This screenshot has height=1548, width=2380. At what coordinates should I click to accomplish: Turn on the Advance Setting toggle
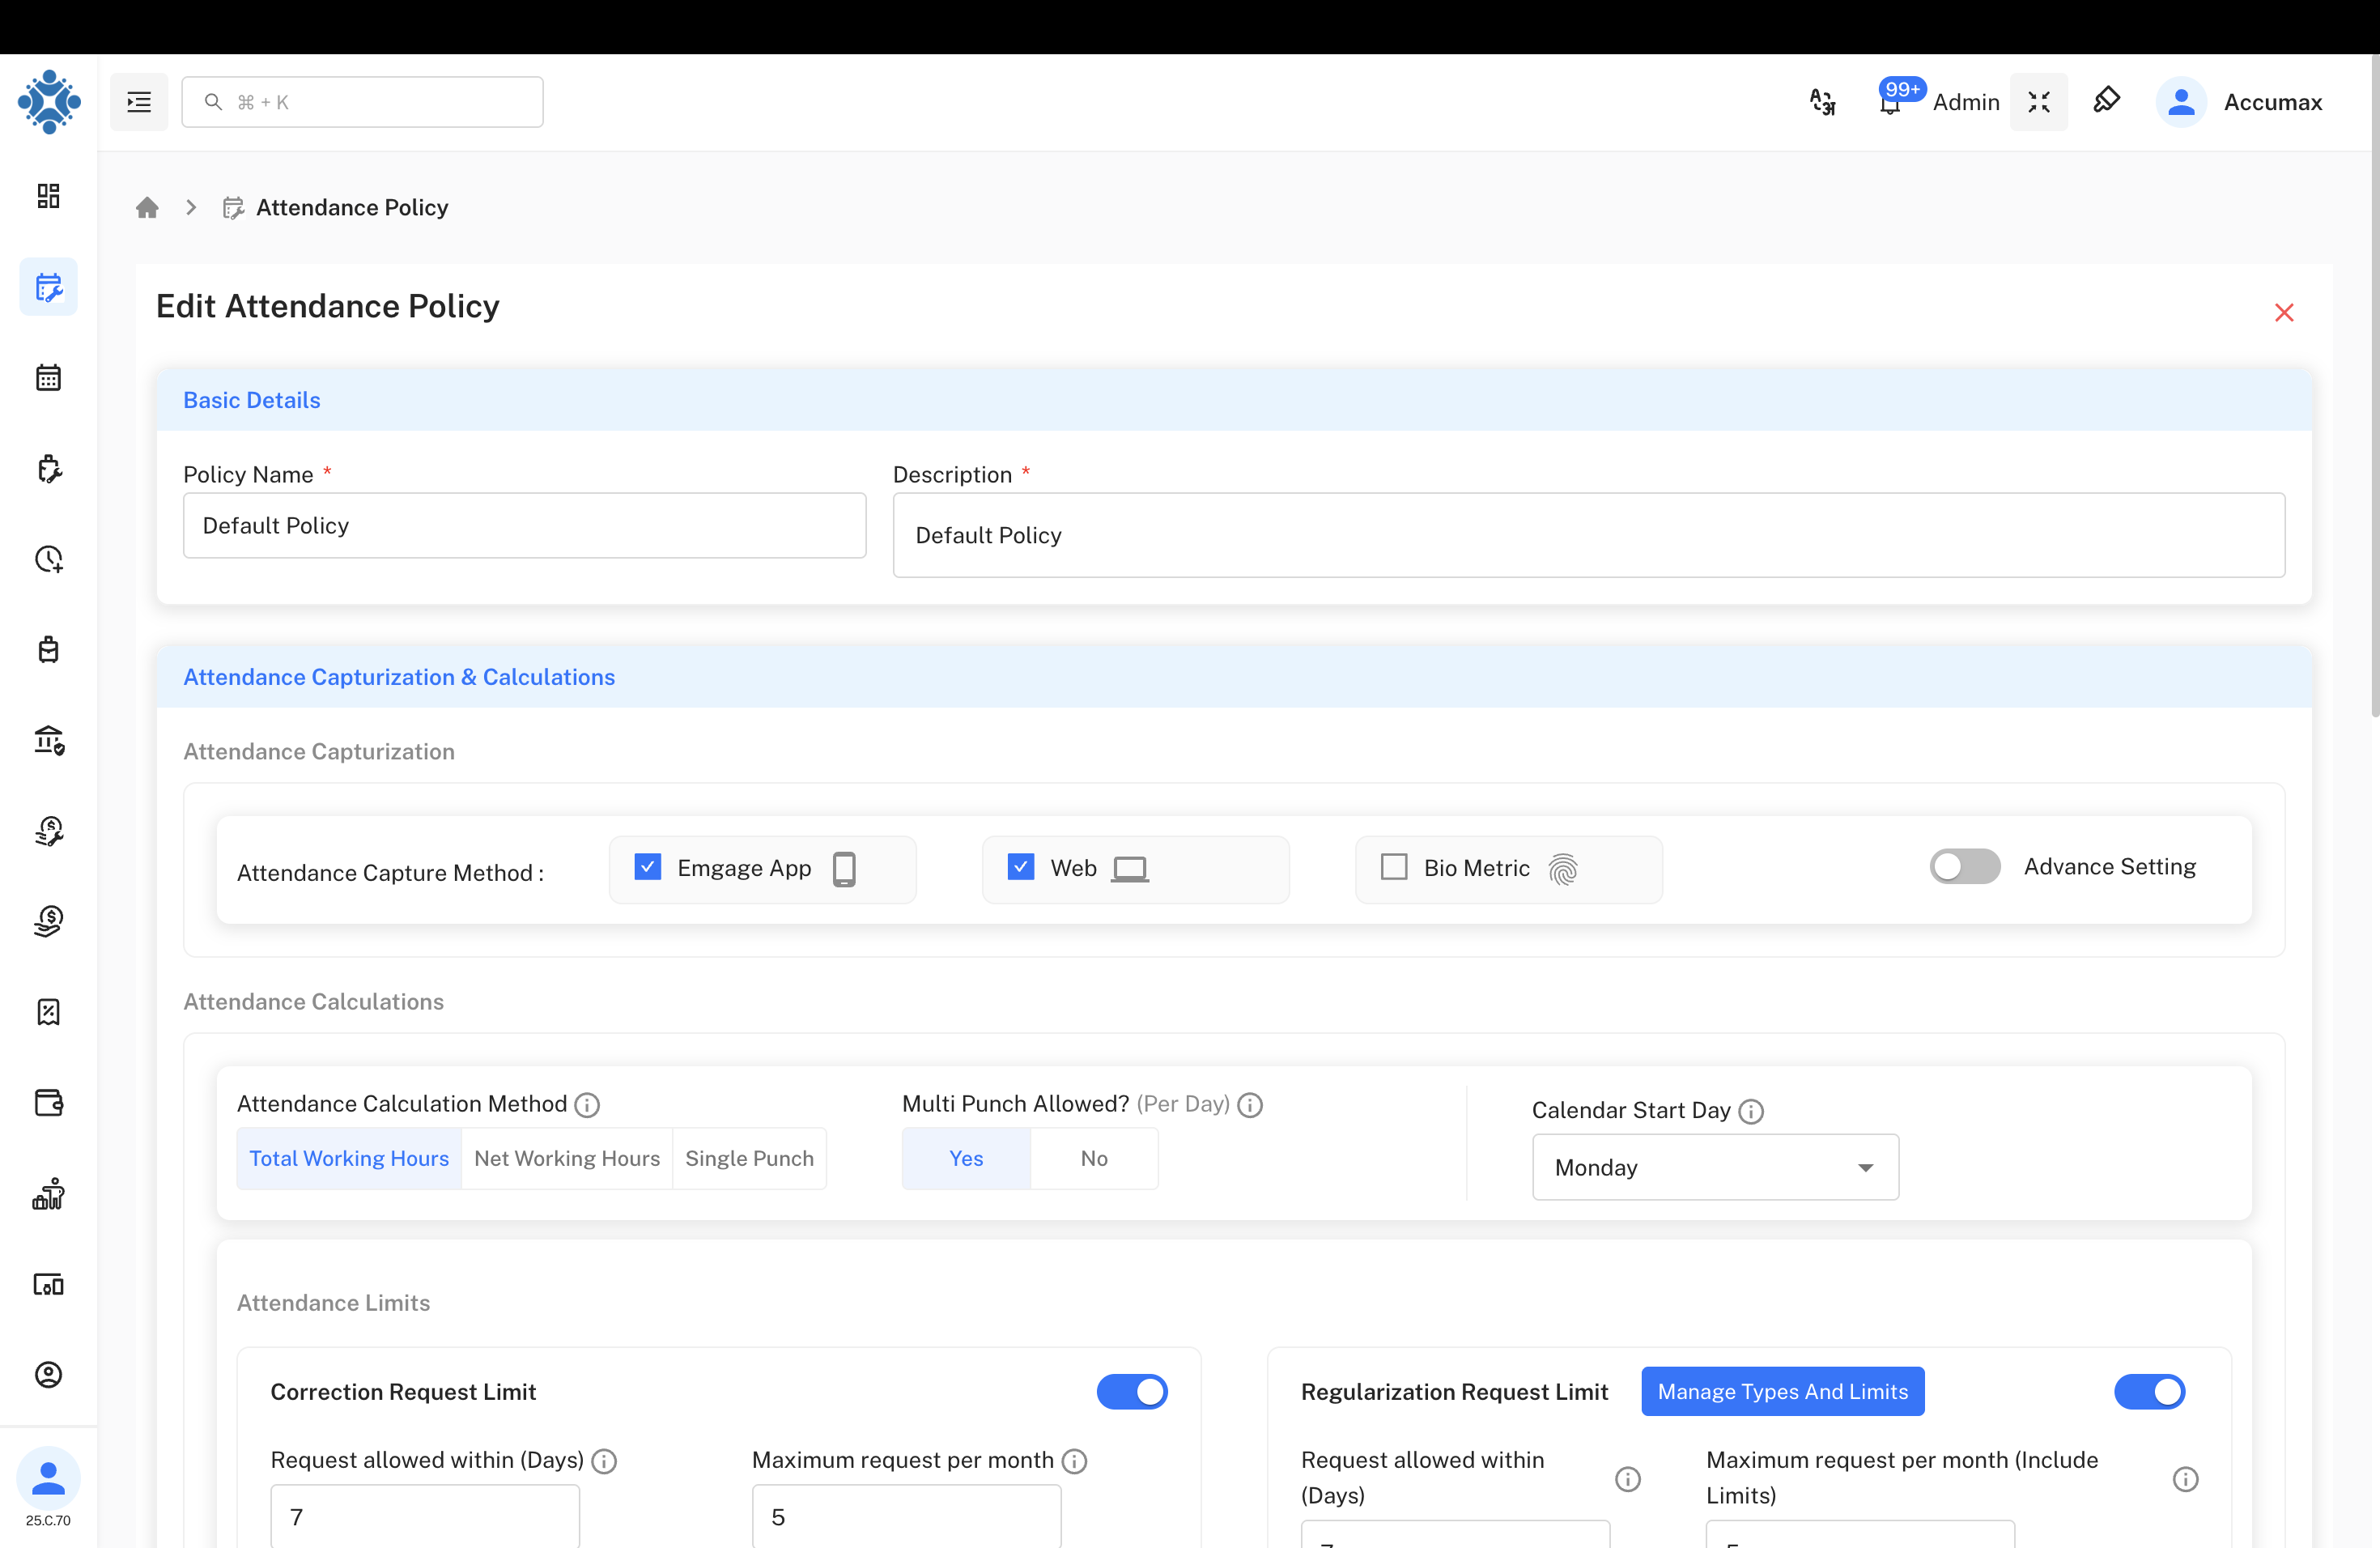coord(1964,867)
